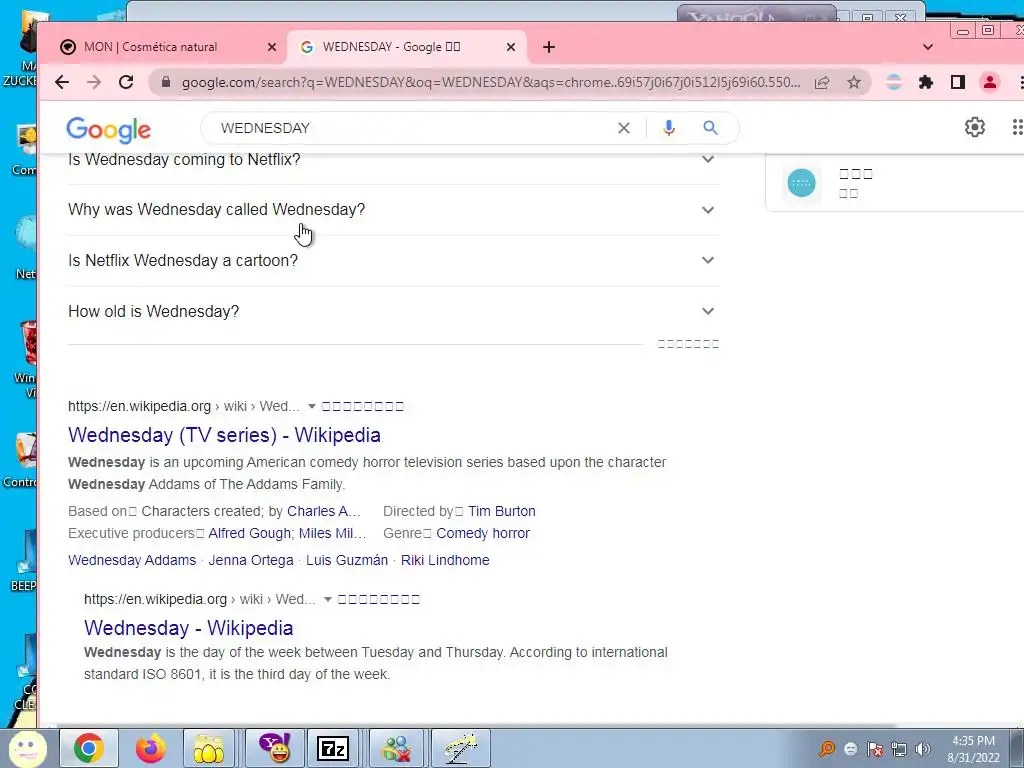Click the orange magnifier tray icon
This screenshot has height=768, width=1024.
click(x=827, y=748)
